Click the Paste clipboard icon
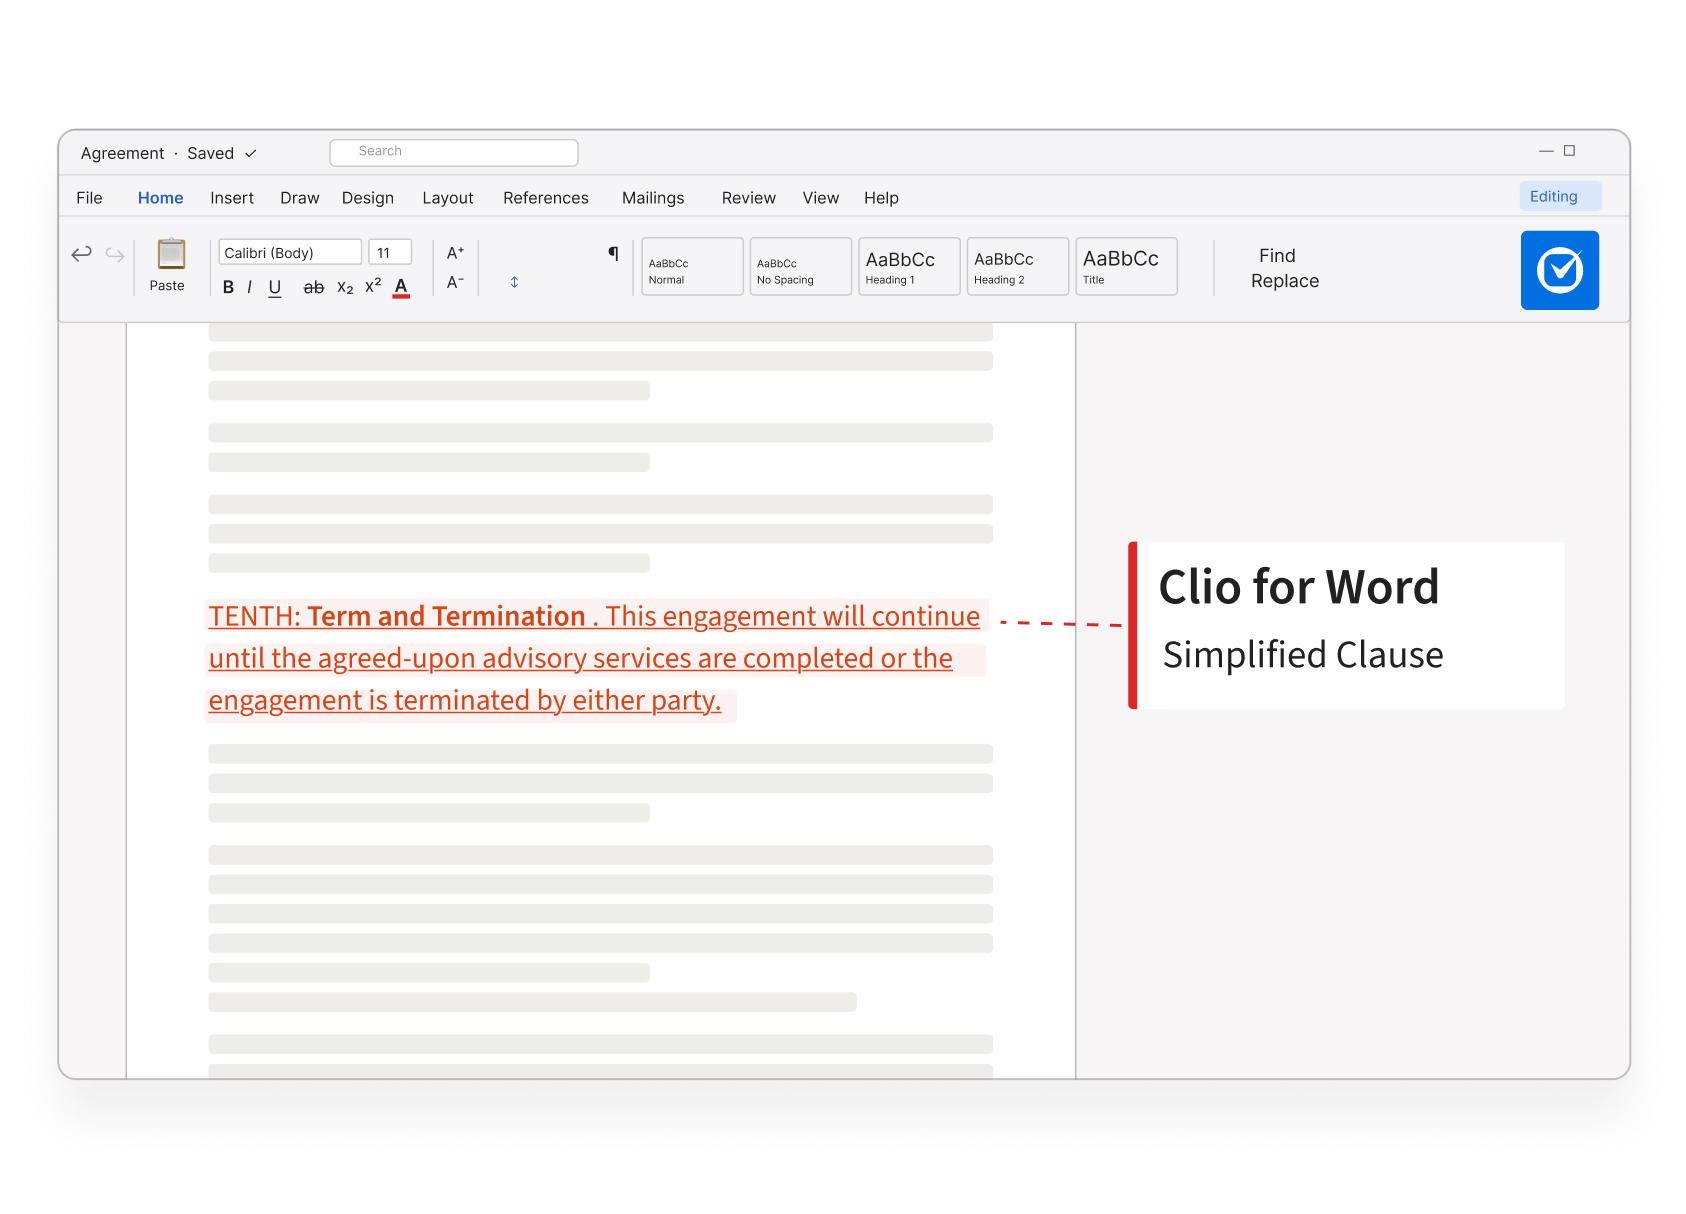The image size is (1686, 1214). [x=171, y=254]
